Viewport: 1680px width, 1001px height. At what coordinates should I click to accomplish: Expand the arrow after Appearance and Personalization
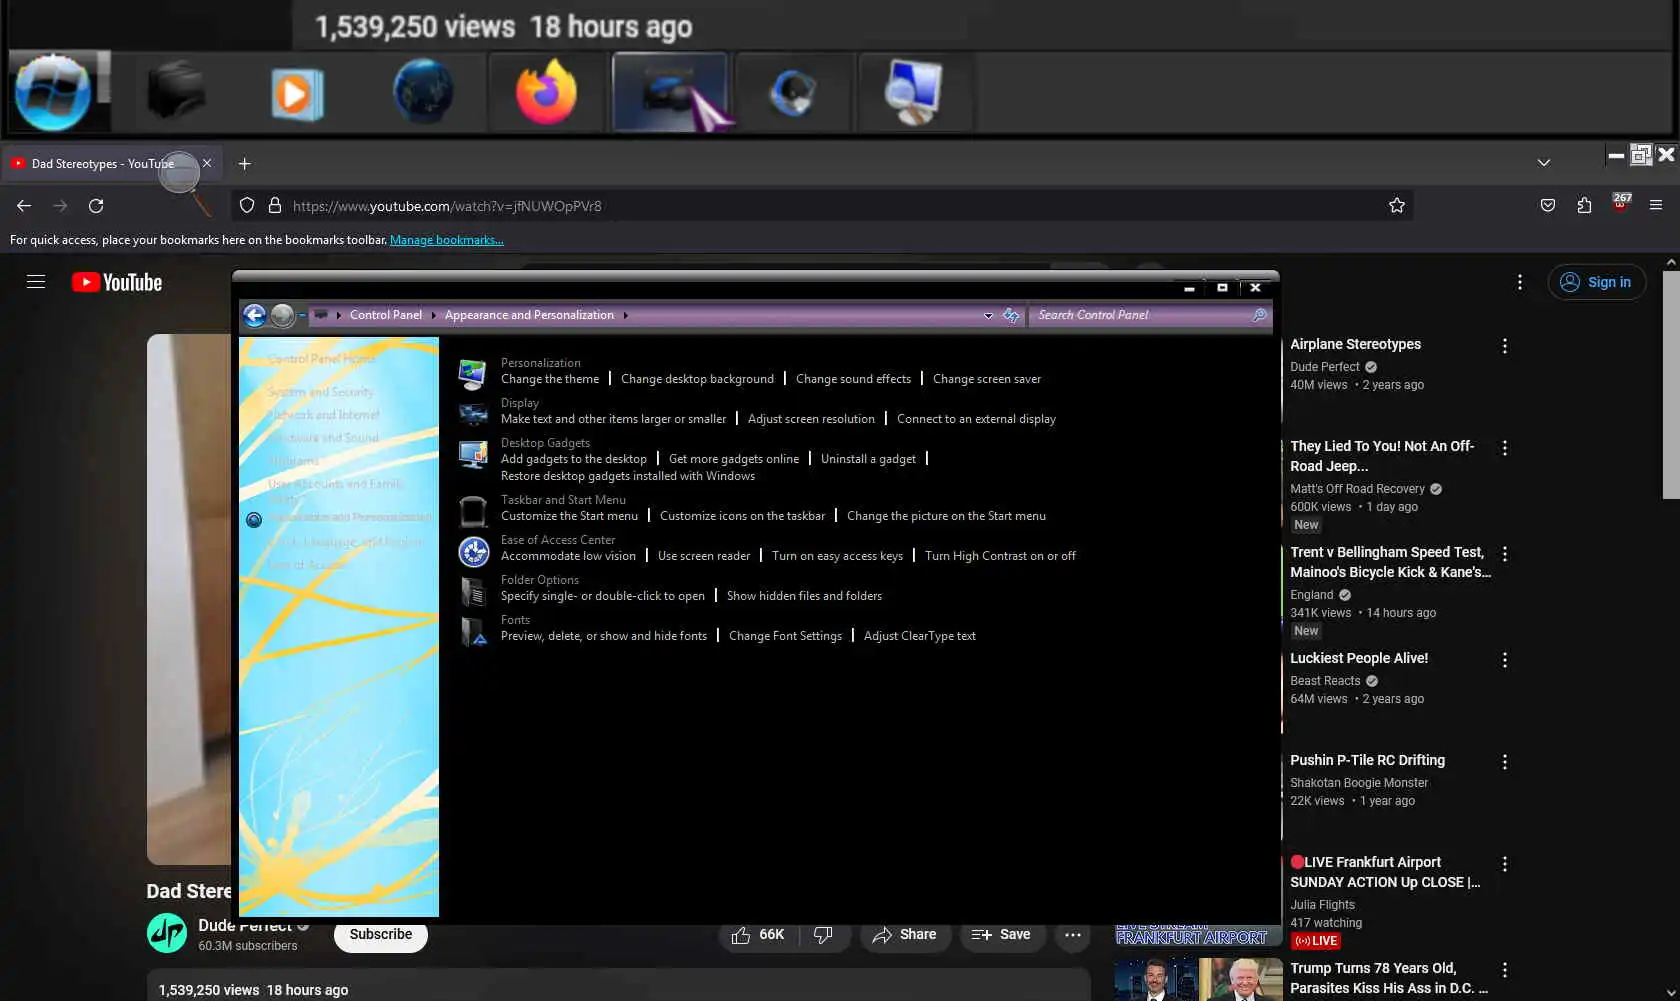coord(626,316)
